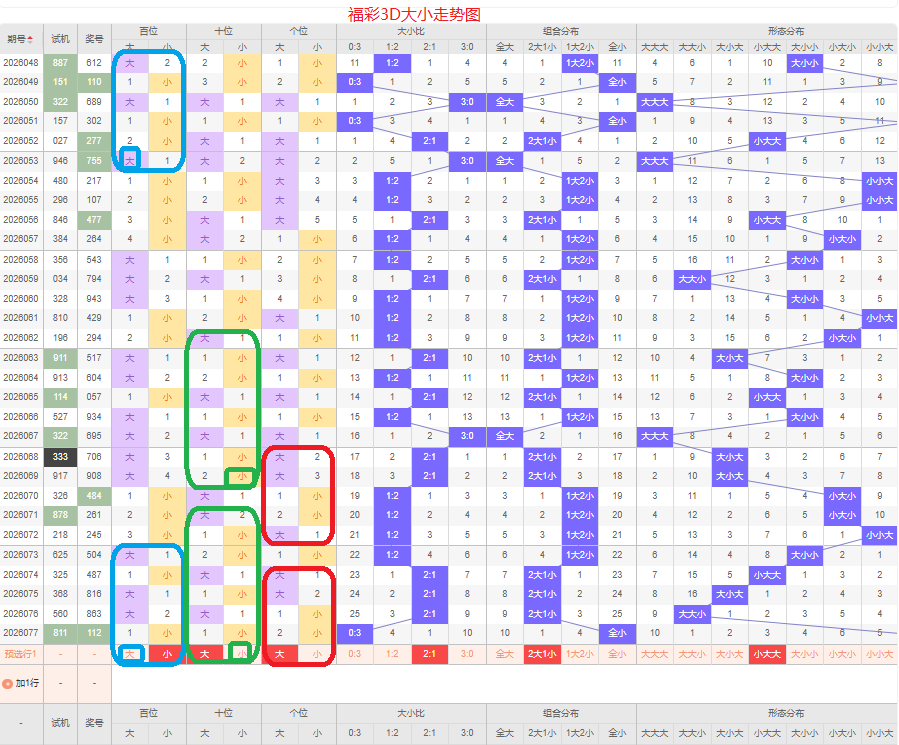This screenshot has height=745, width=899.
Task: Click the 小大小 cell in row 2026057
Action: 842,239
